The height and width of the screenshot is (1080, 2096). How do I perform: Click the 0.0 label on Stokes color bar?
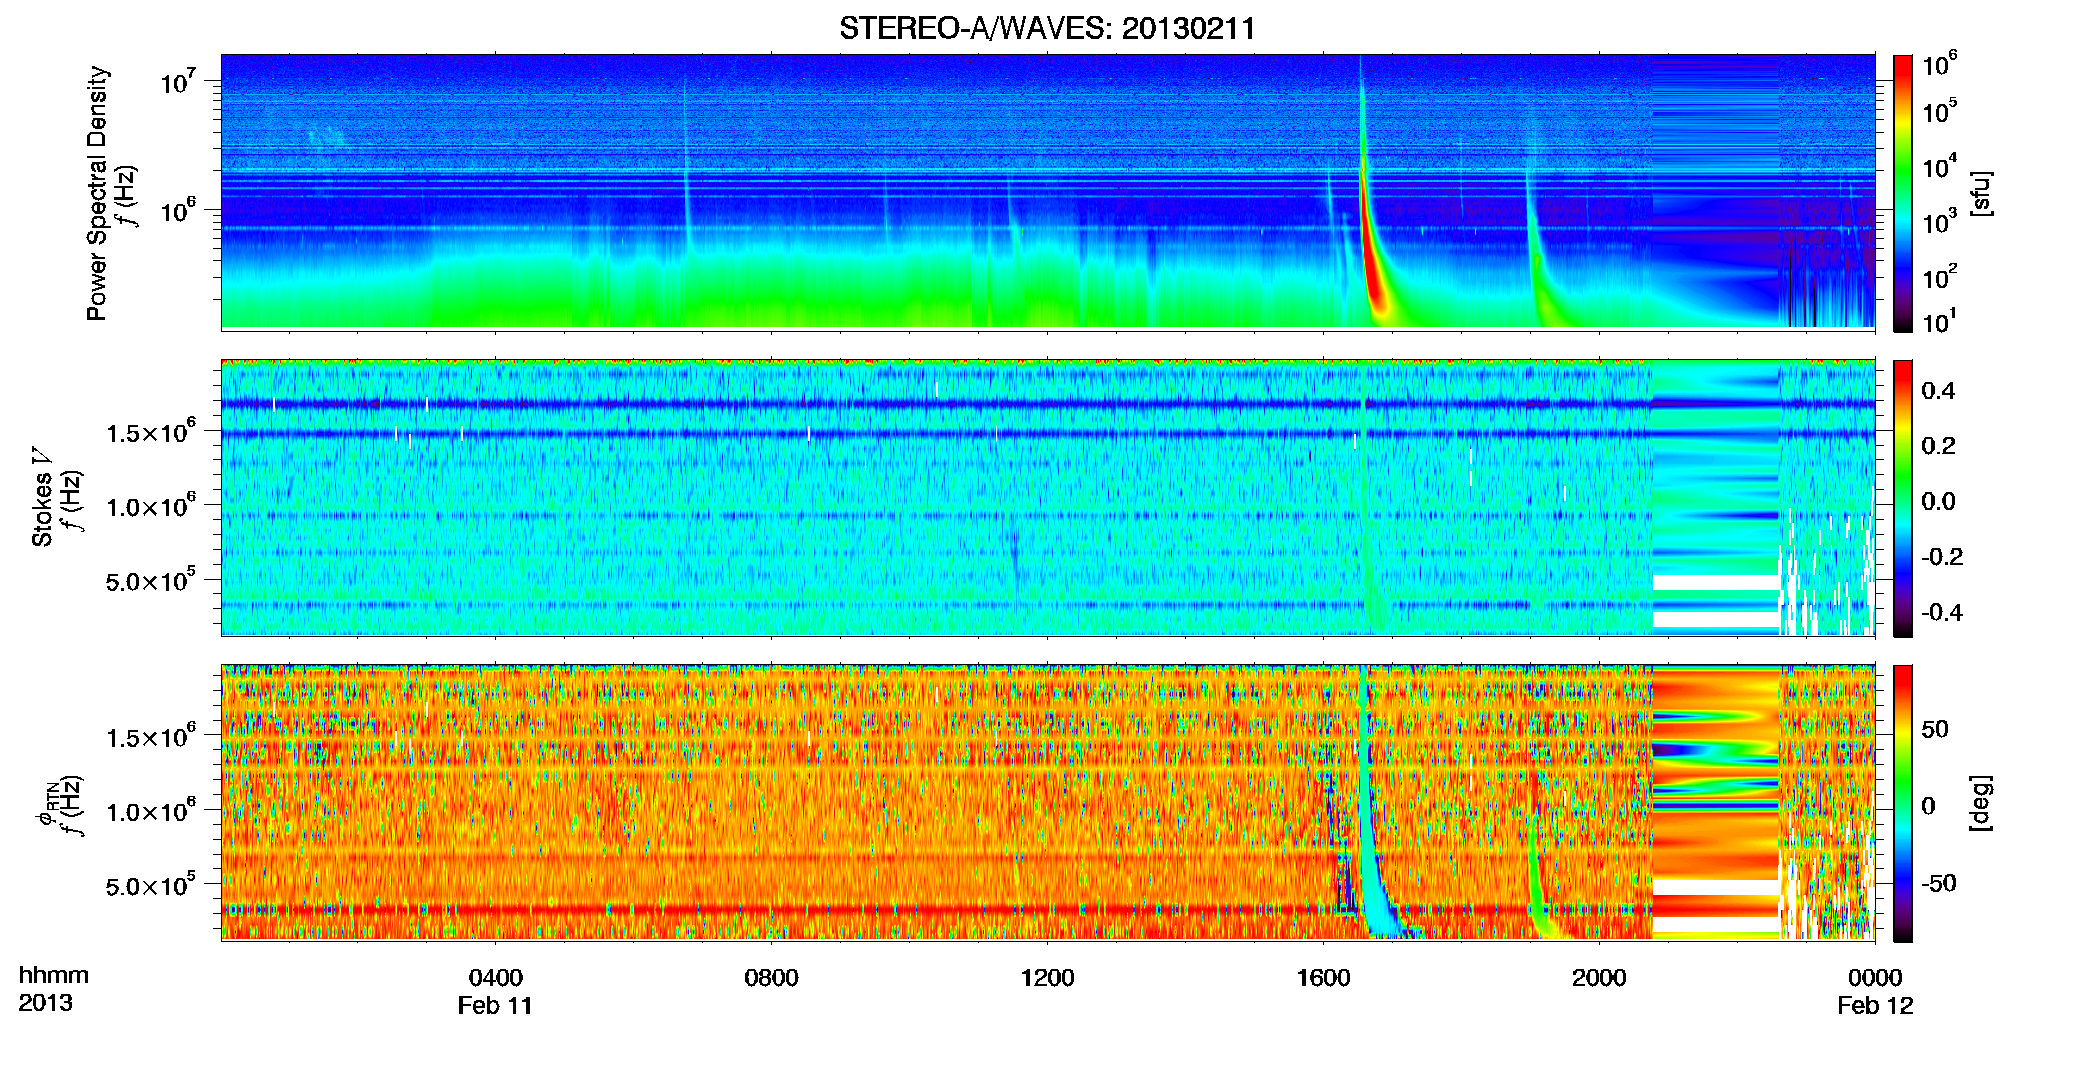coord(1938,501)
